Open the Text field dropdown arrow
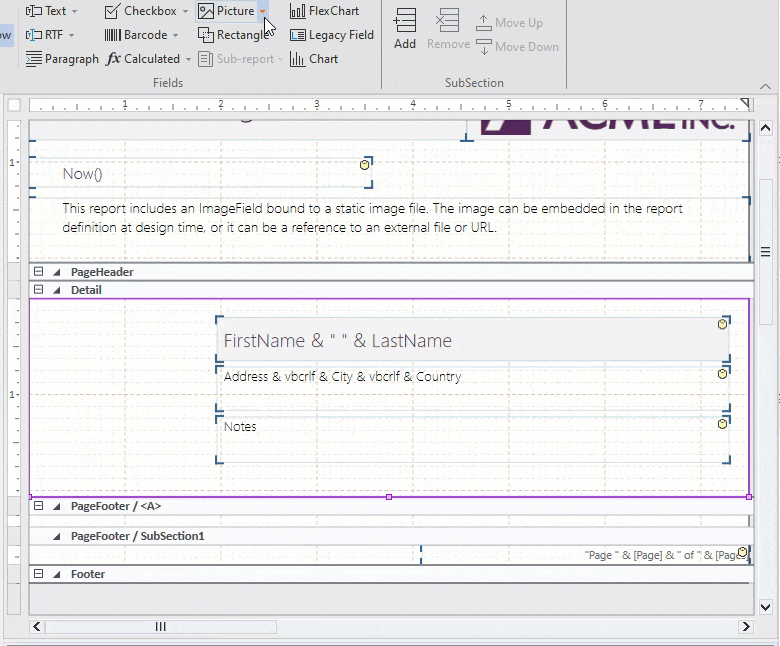Viewport: 780px width, 646px height. [75, 12]
